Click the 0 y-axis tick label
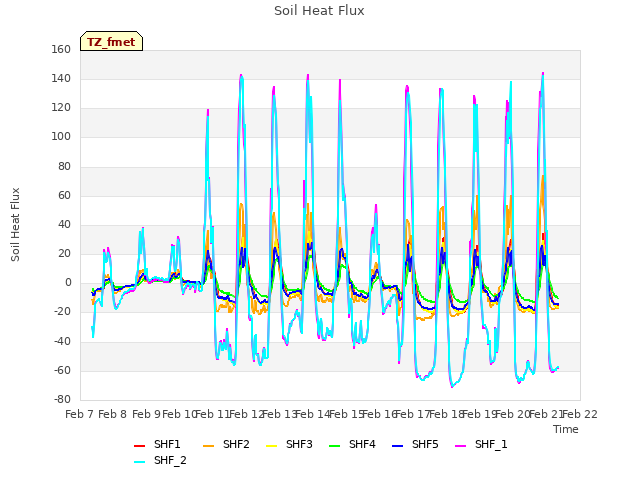Viewport: 640px width, 480px height. [68, 282]
